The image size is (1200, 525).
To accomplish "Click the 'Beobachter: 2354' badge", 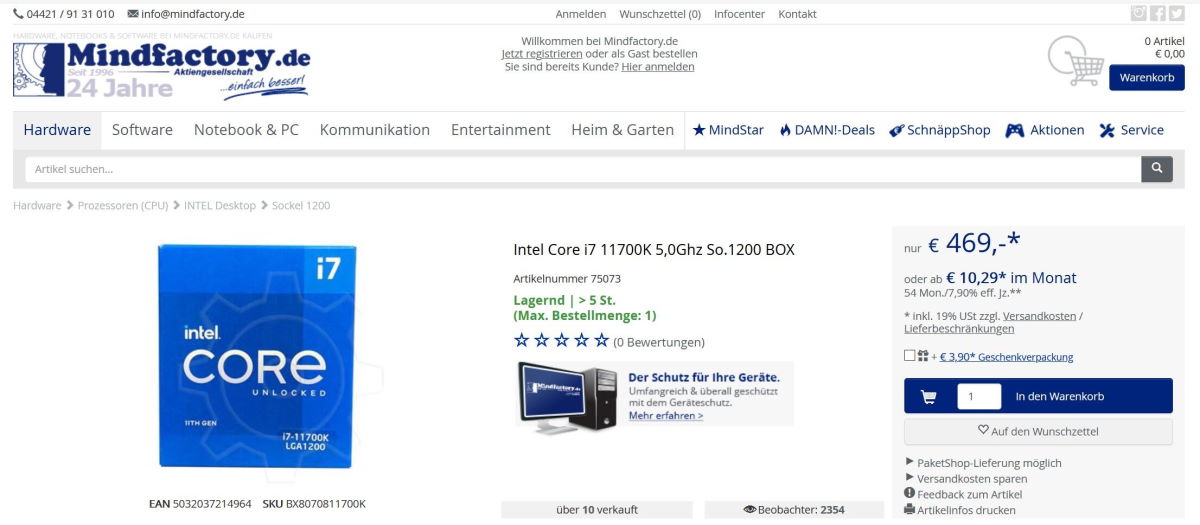I will [x=794, y=510].
